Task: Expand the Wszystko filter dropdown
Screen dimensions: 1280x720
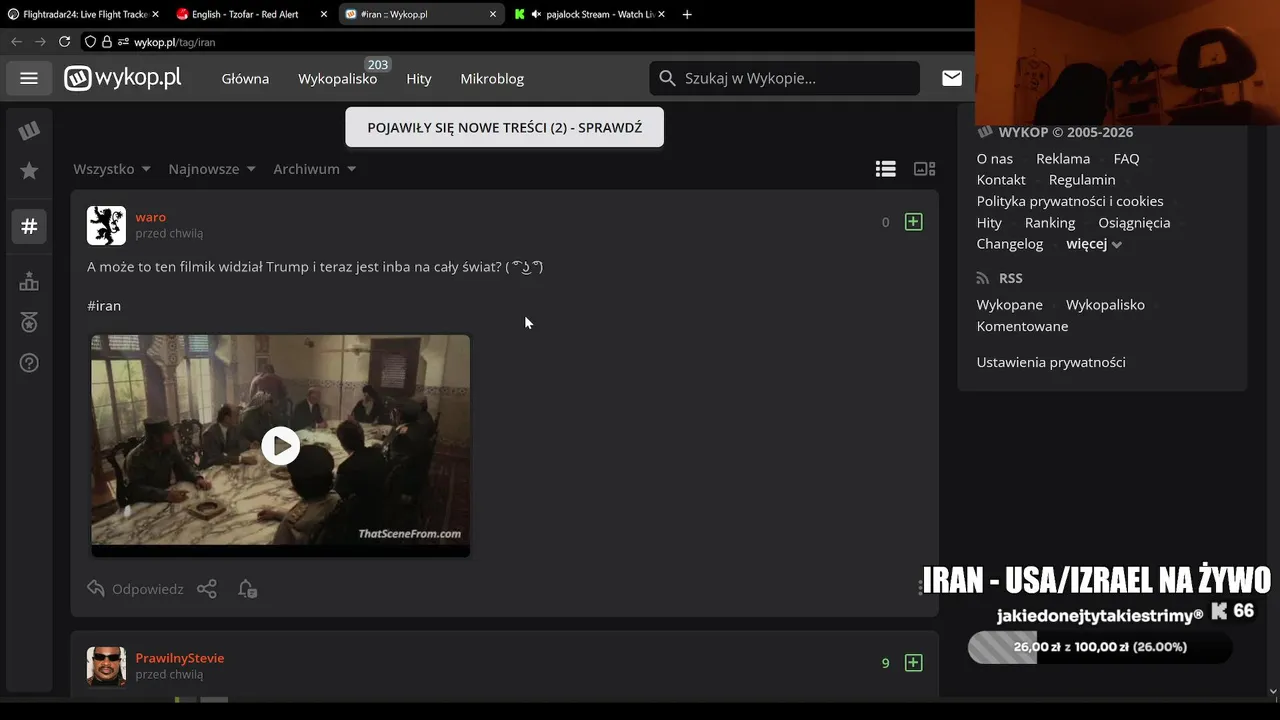Action: pos(112,169)
